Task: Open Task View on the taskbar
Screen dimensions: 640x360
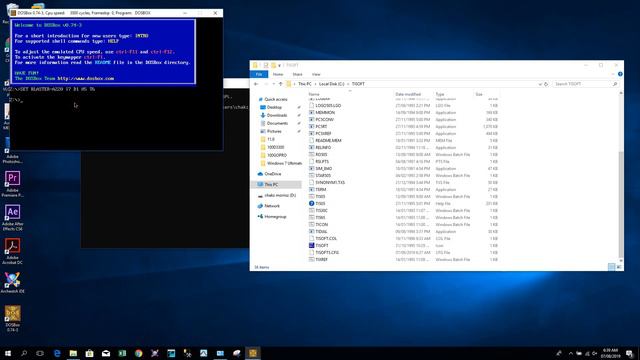Action: click(40, 353)
